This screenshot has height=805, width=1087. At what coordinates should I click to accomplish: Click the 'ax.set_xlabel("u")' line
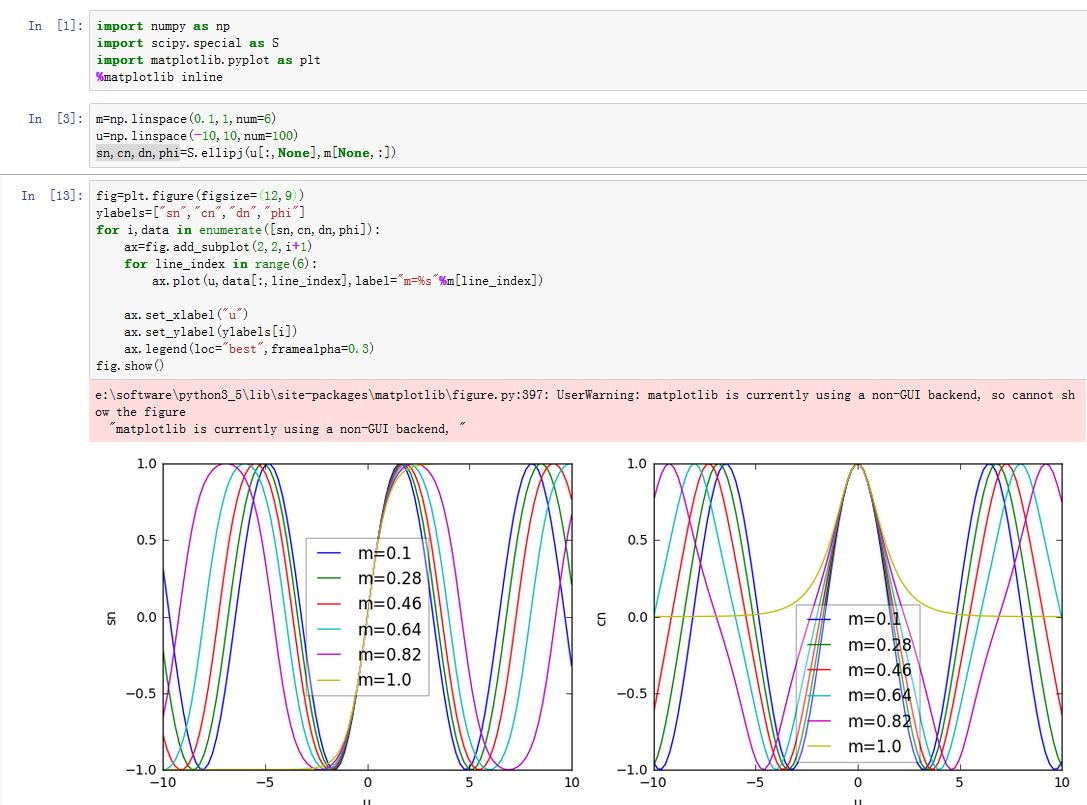pyautogui.click(x=186, y=315)
